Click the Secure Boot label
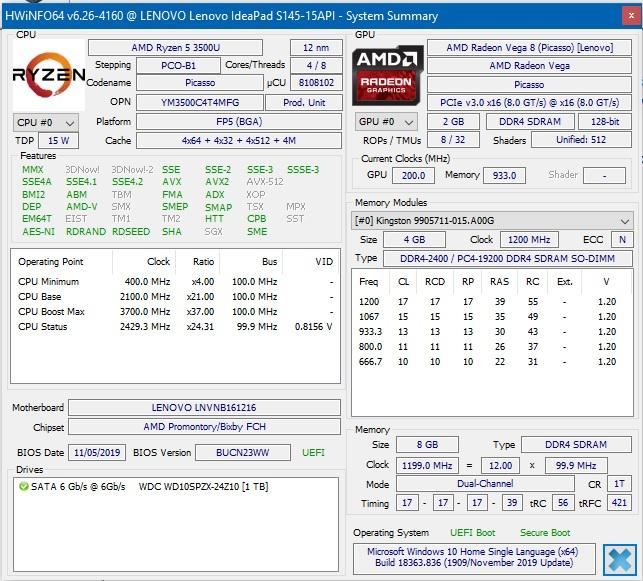Screen dimensions: 643x581 [x=545, y=533]
